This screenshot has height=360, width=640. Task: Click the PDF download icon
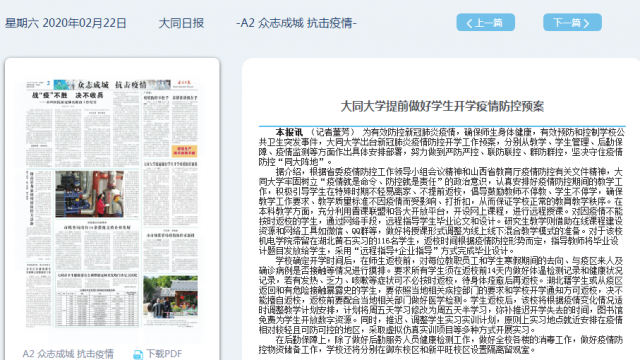(138, 354)
